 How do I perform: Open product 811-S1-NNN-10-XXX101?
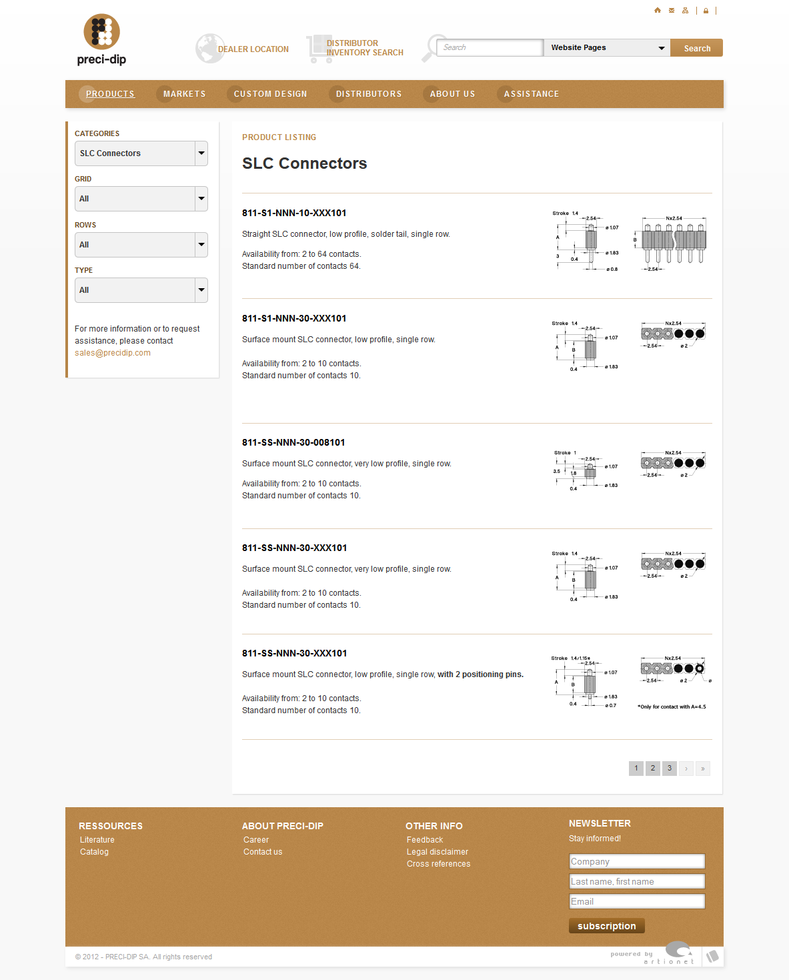click(x=294, y=212)
